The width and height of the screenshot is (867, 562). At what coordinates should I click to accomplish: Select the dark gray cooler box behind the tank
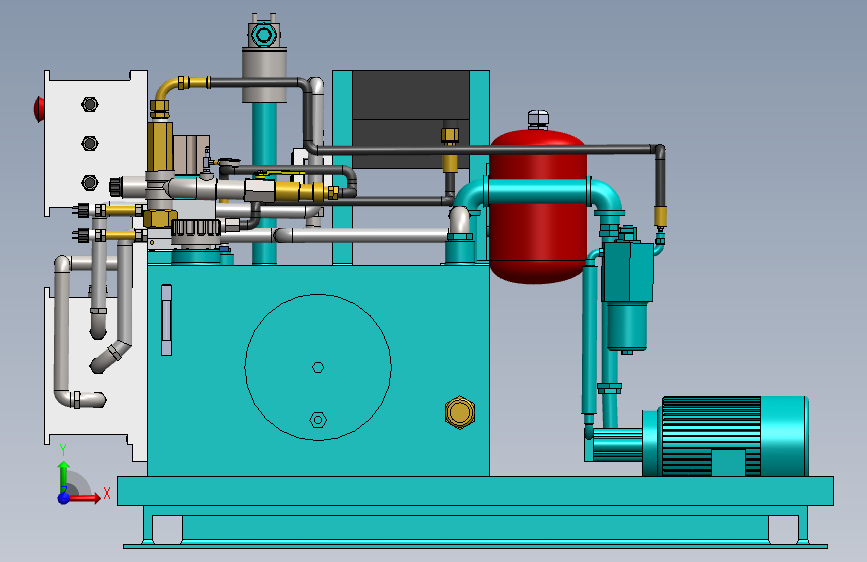click(x=411, y=119)
